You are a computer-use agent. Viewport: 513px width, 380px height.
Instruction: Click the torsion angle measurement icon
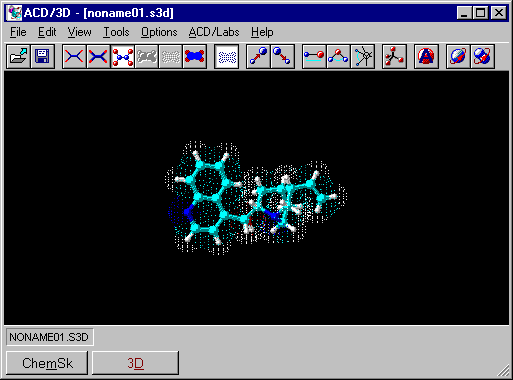[363, 56]
